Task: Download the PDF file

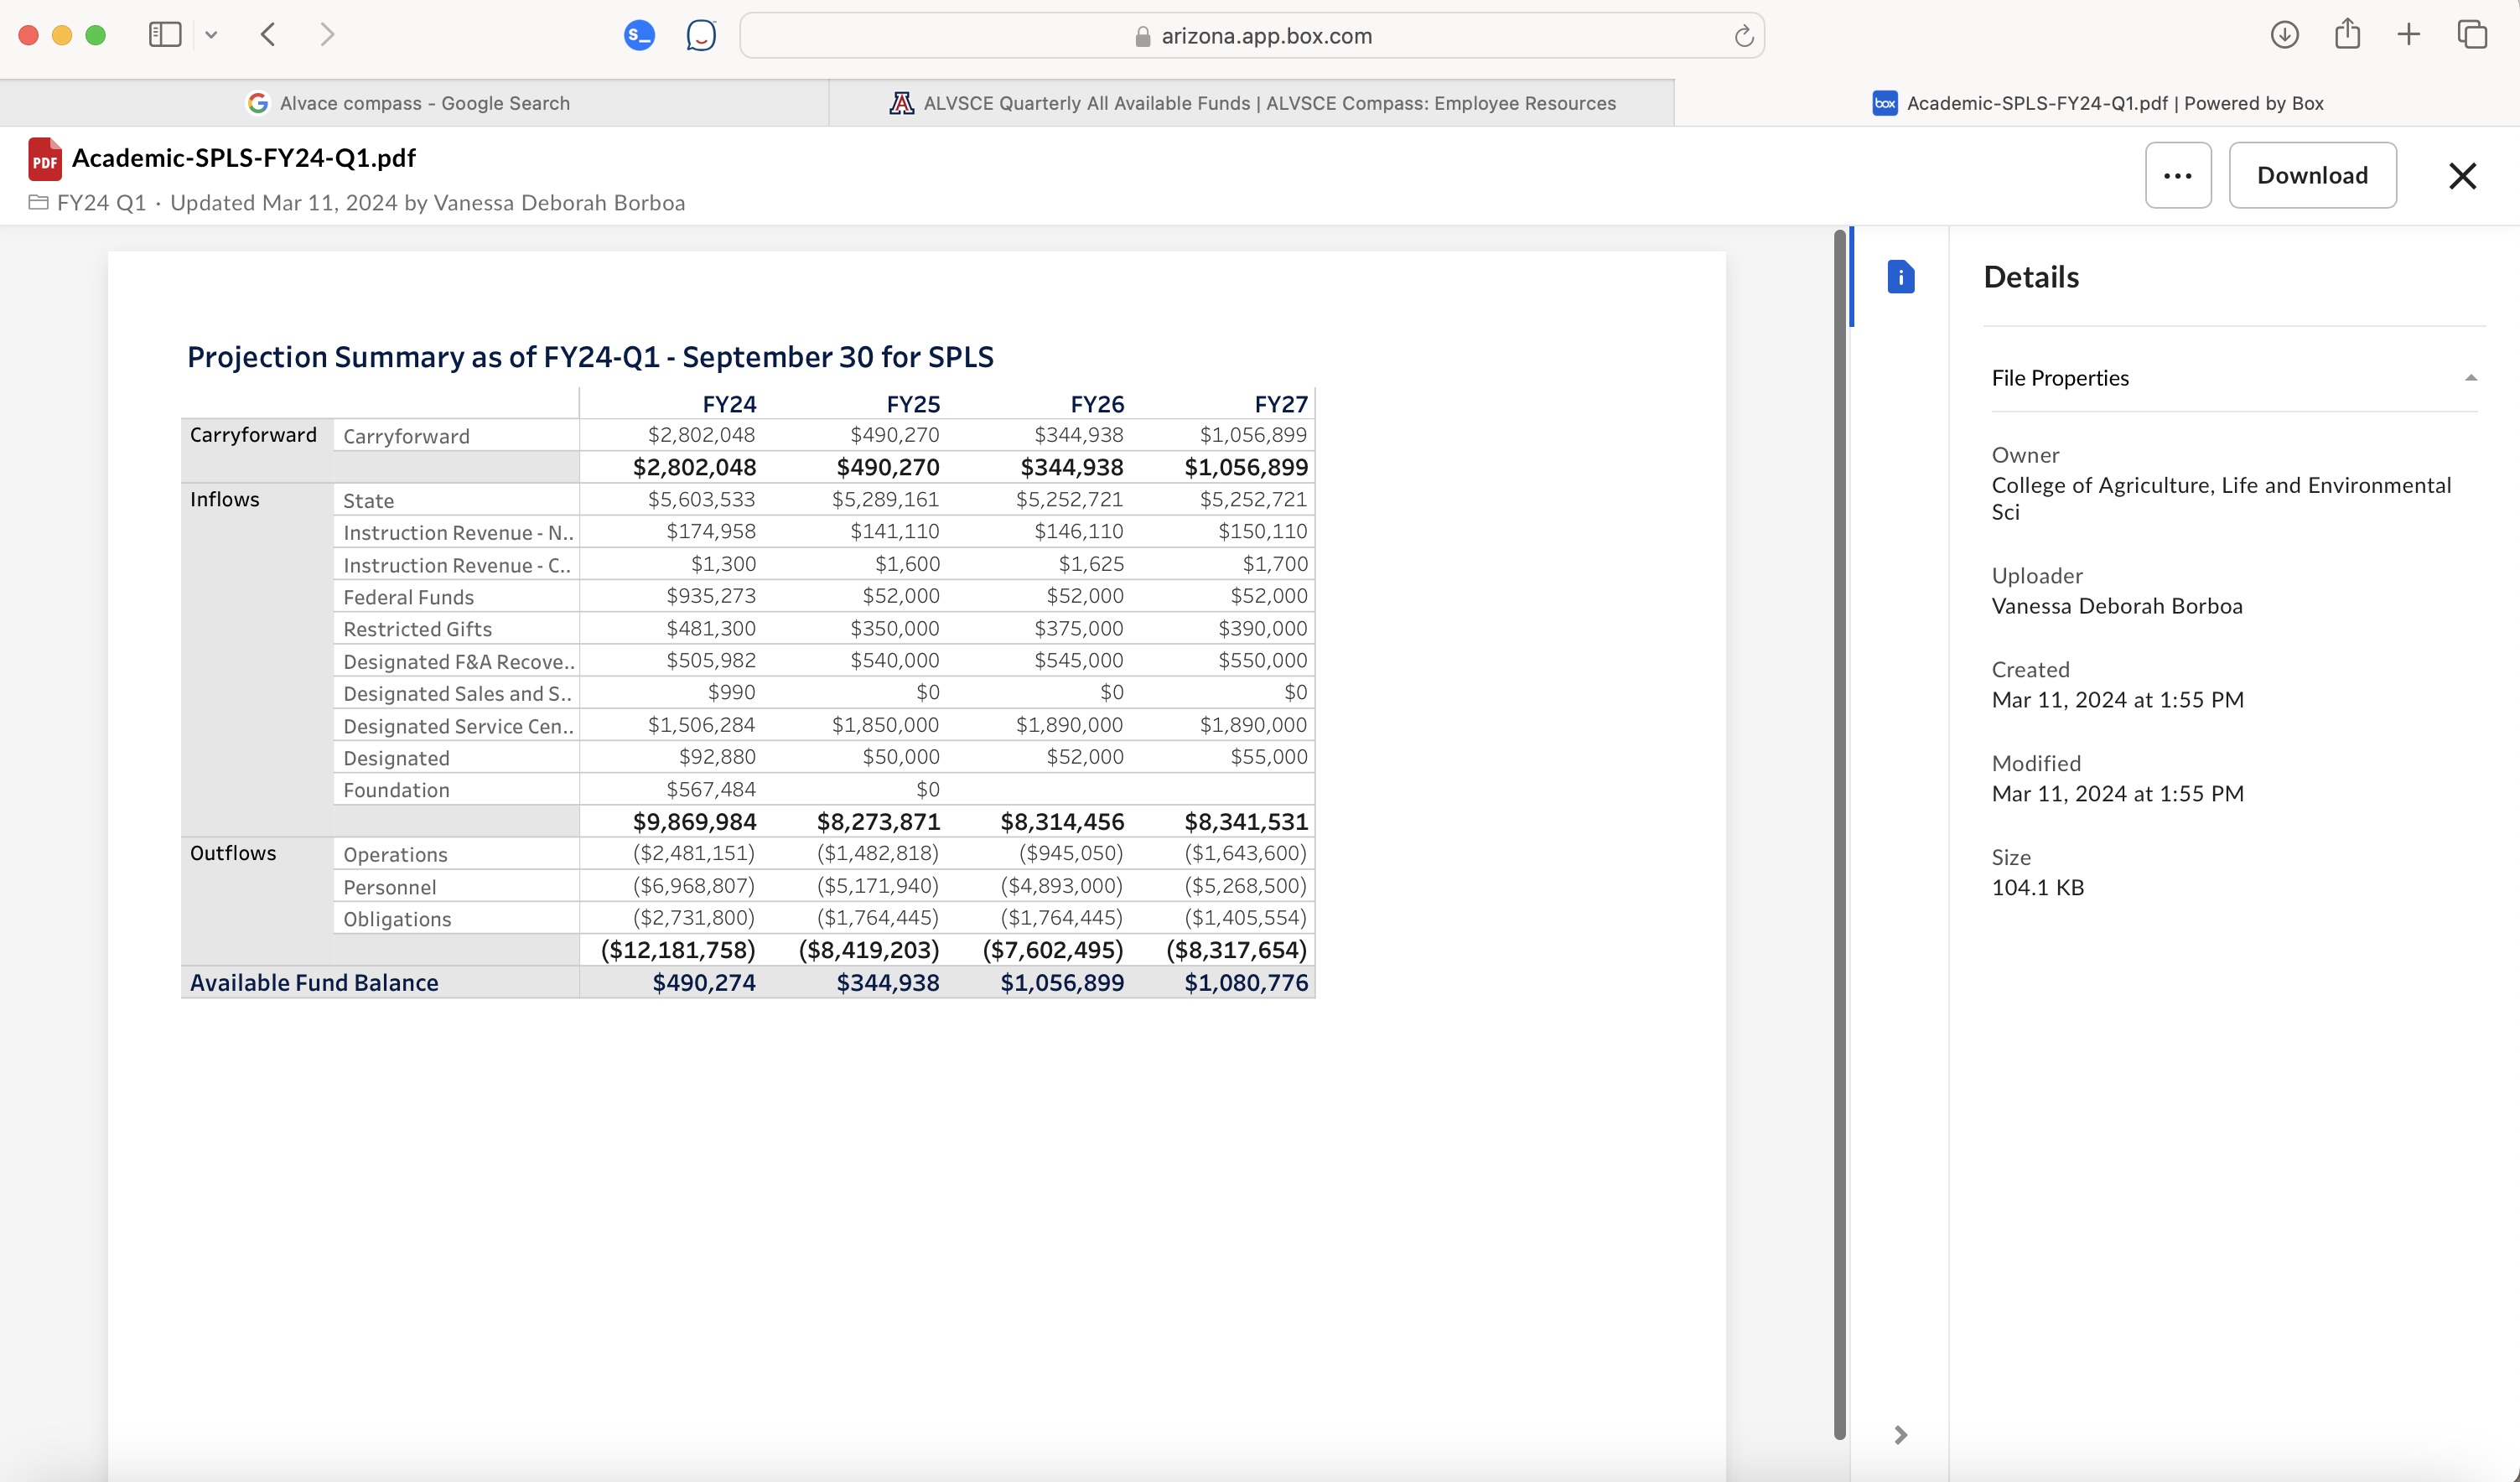Action: [2312, 175]
